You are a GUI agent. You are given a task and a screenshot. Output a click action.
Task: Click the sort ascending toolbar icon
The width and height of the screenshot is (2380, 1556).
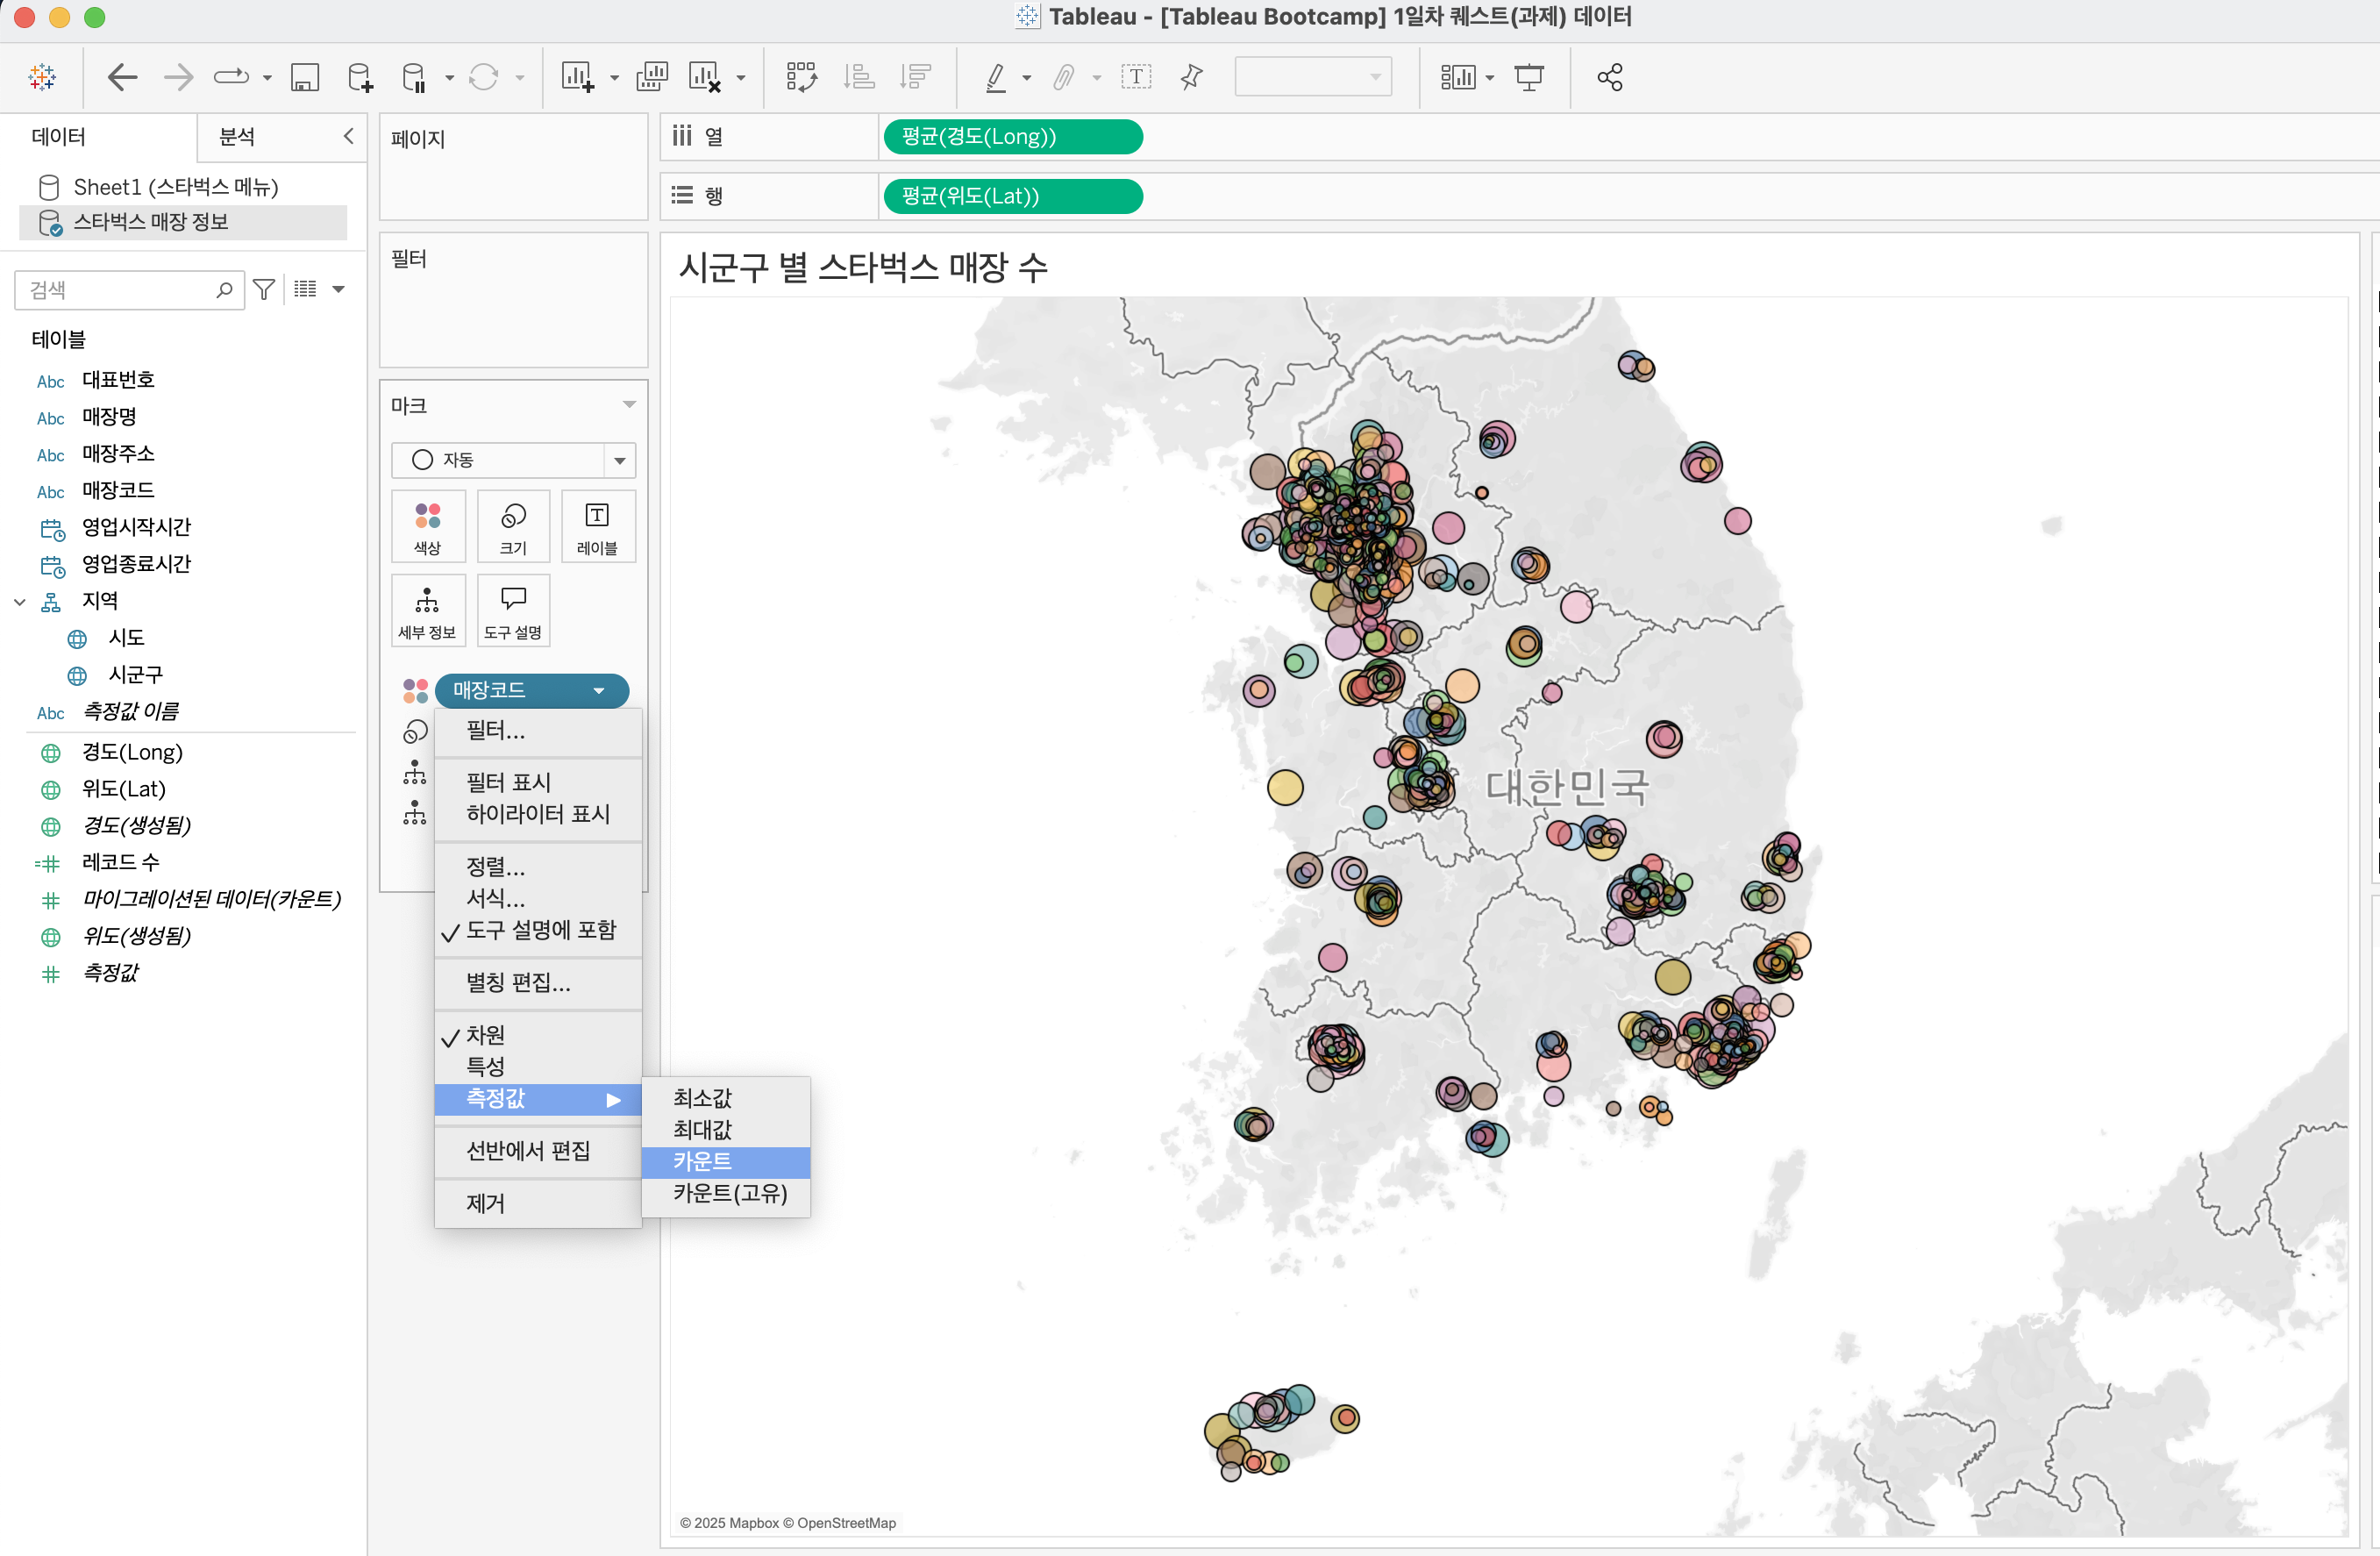[x=858, y=77]
